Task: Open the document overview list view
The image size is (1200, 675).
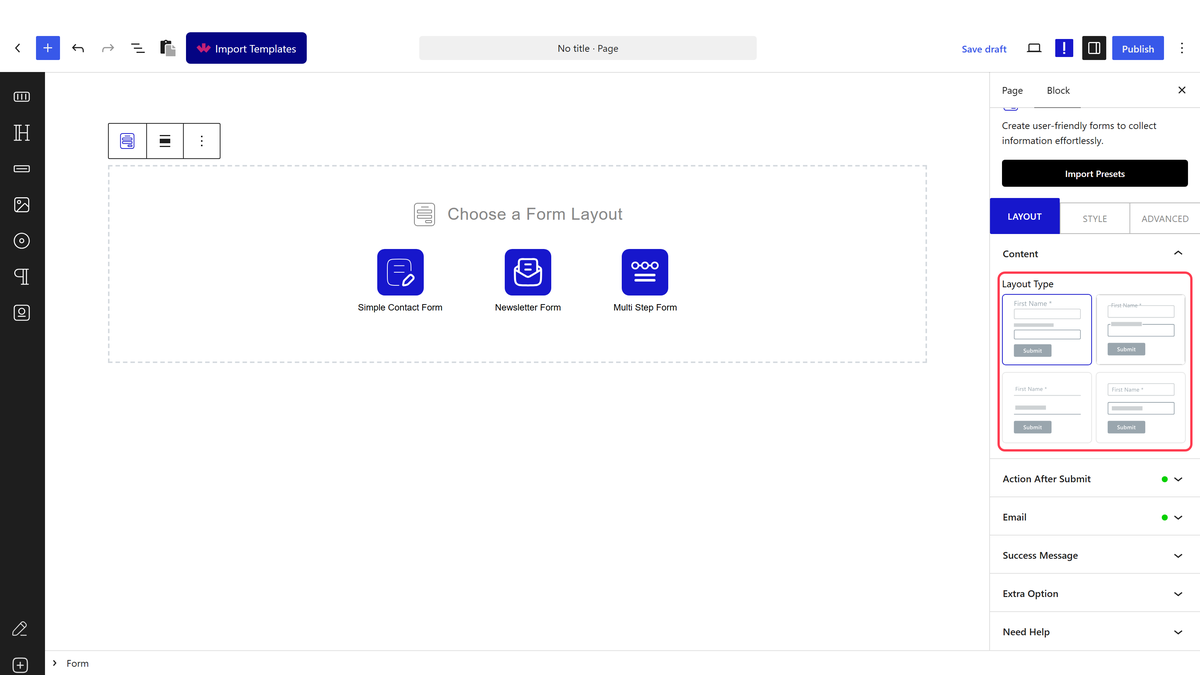Action: click(x=138, y=48)
